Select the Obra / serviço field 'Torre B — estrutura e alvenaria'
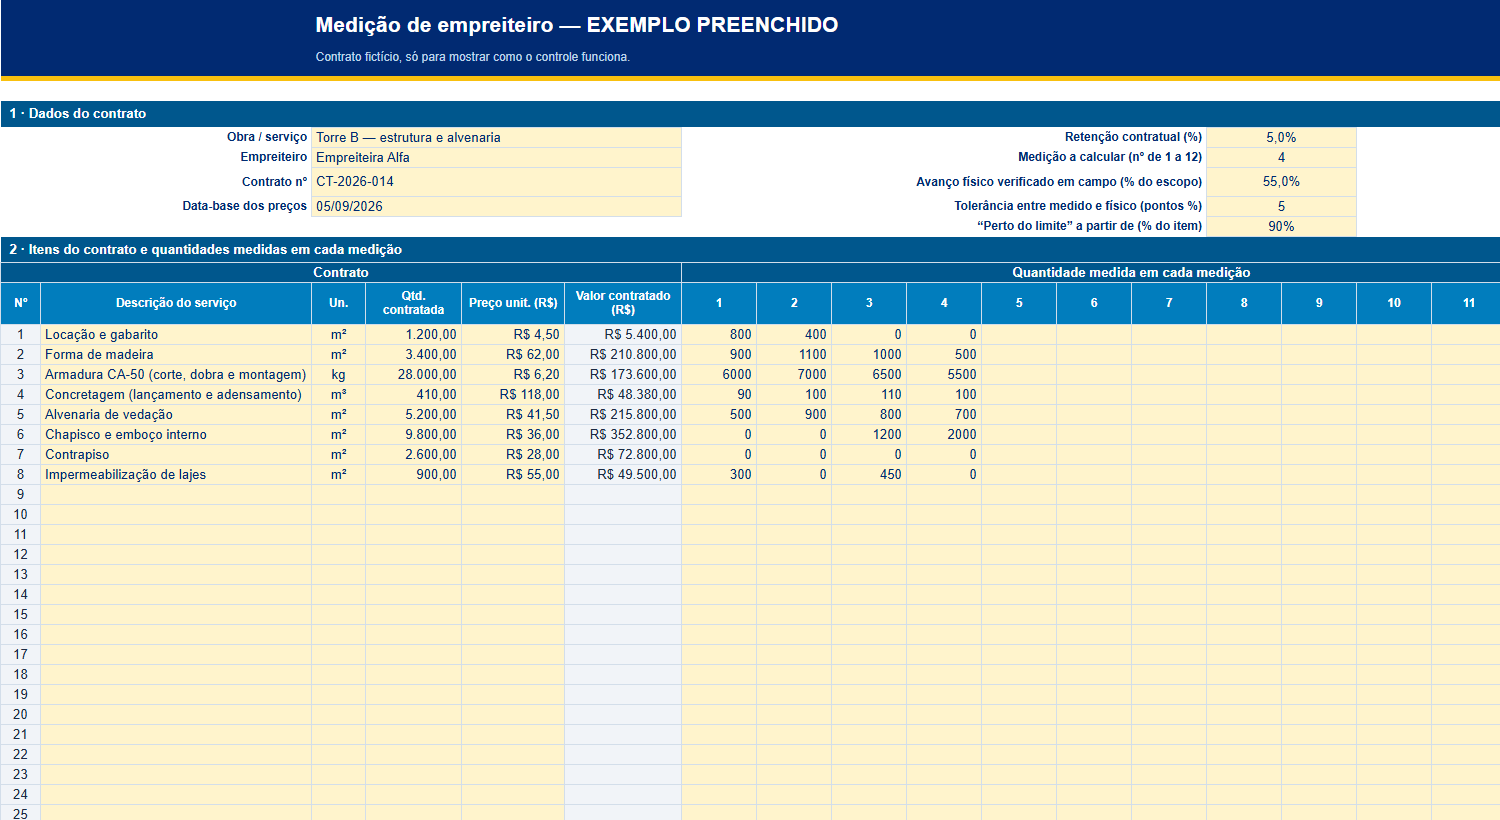Image resolution: width=1500 pixels, height=820 pixels. tap(496, 137)
